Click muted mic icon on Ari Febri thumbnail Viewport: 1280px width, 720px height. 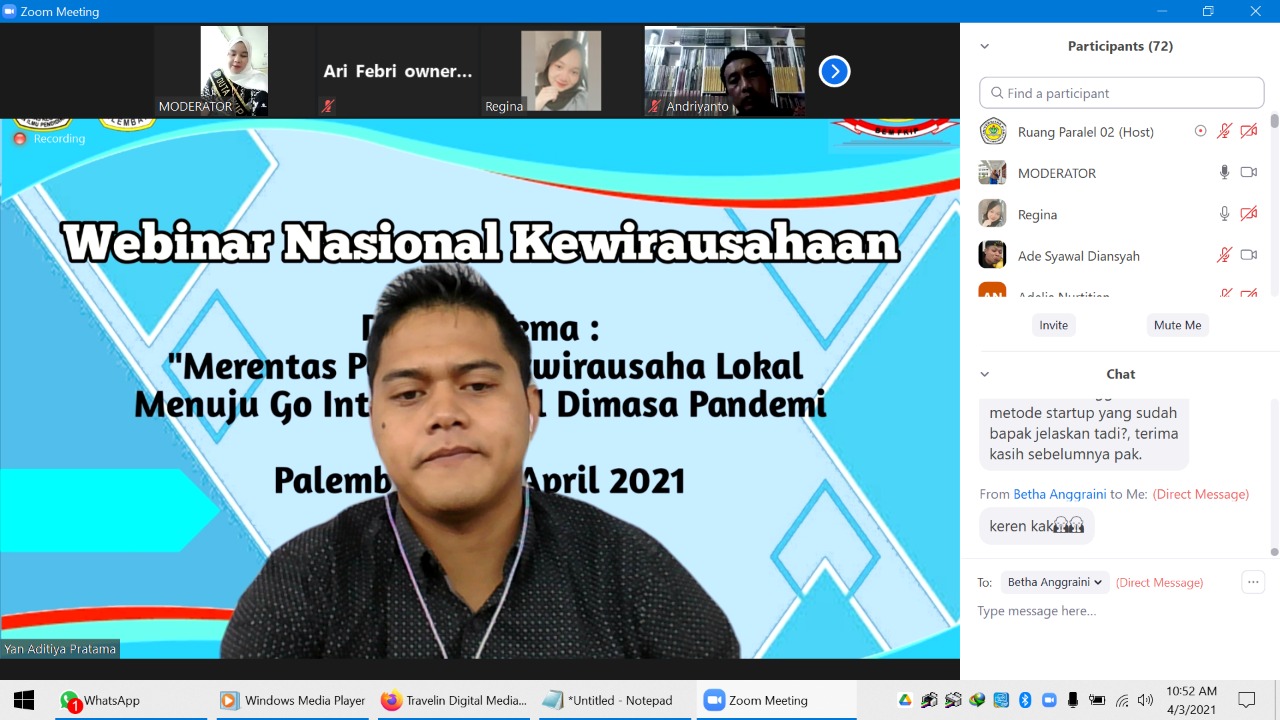pos(327,106)
